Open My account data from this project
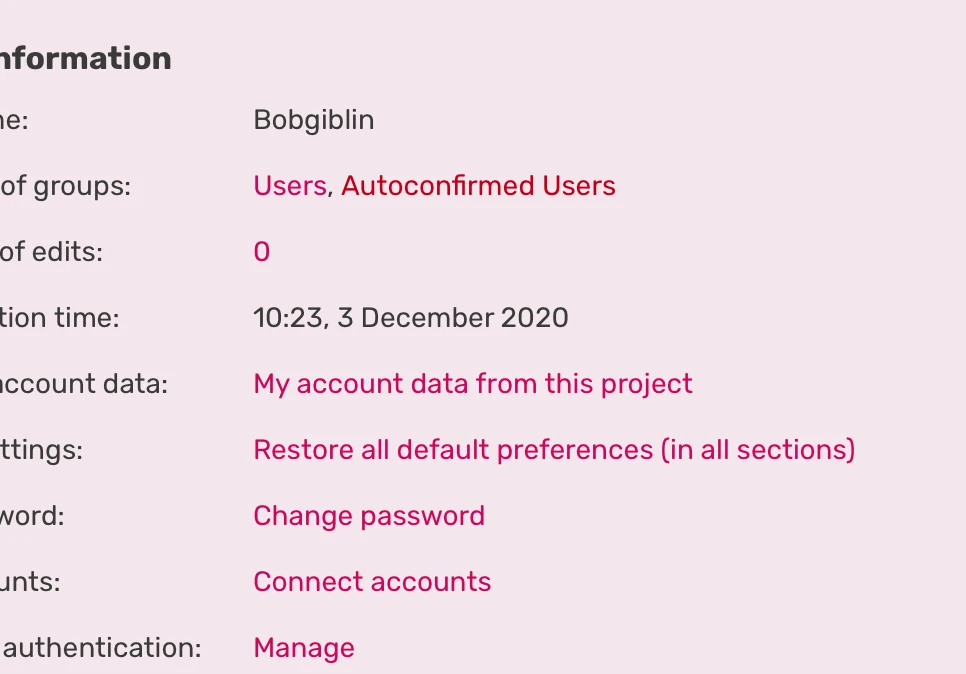 [x=472, y=384]
